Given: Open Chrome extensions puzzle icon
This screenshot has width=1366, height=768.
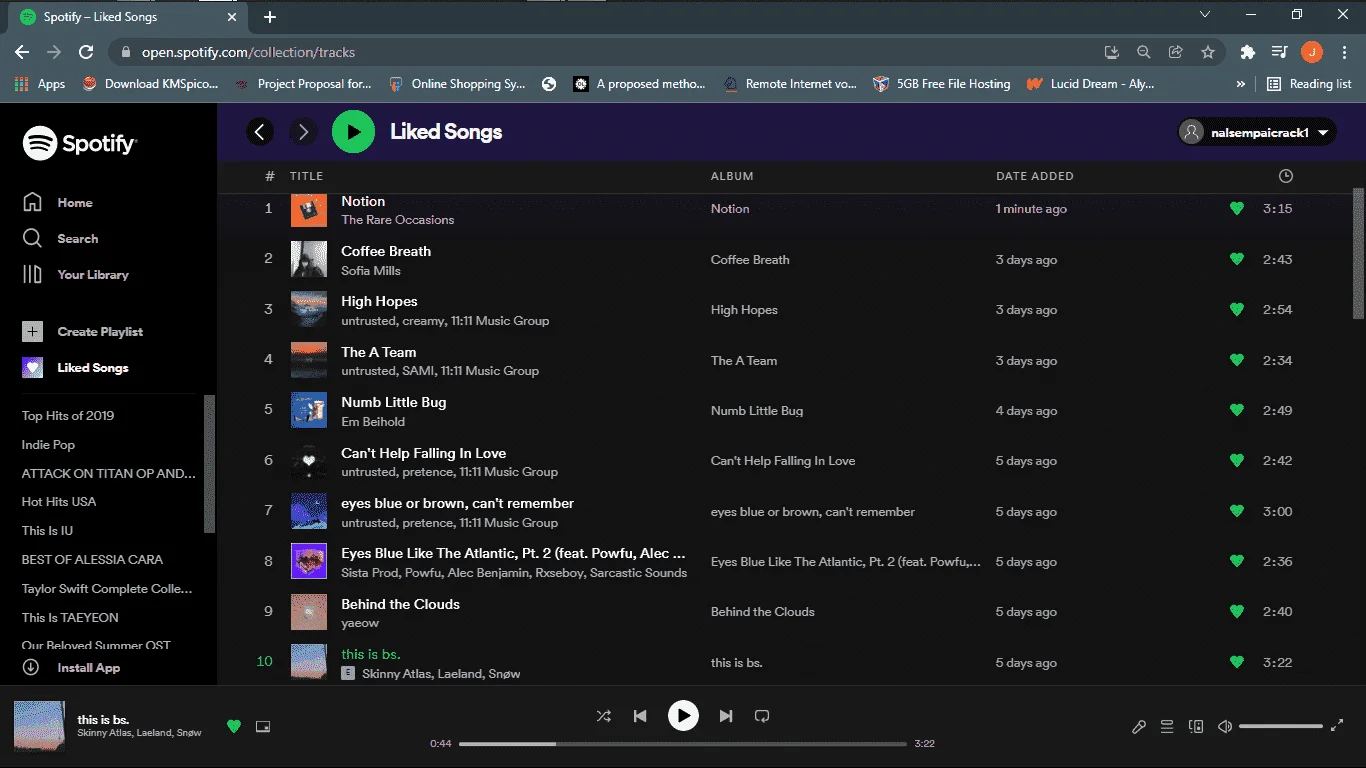Looking at the screenshot, I should [x=1247, y=52].
